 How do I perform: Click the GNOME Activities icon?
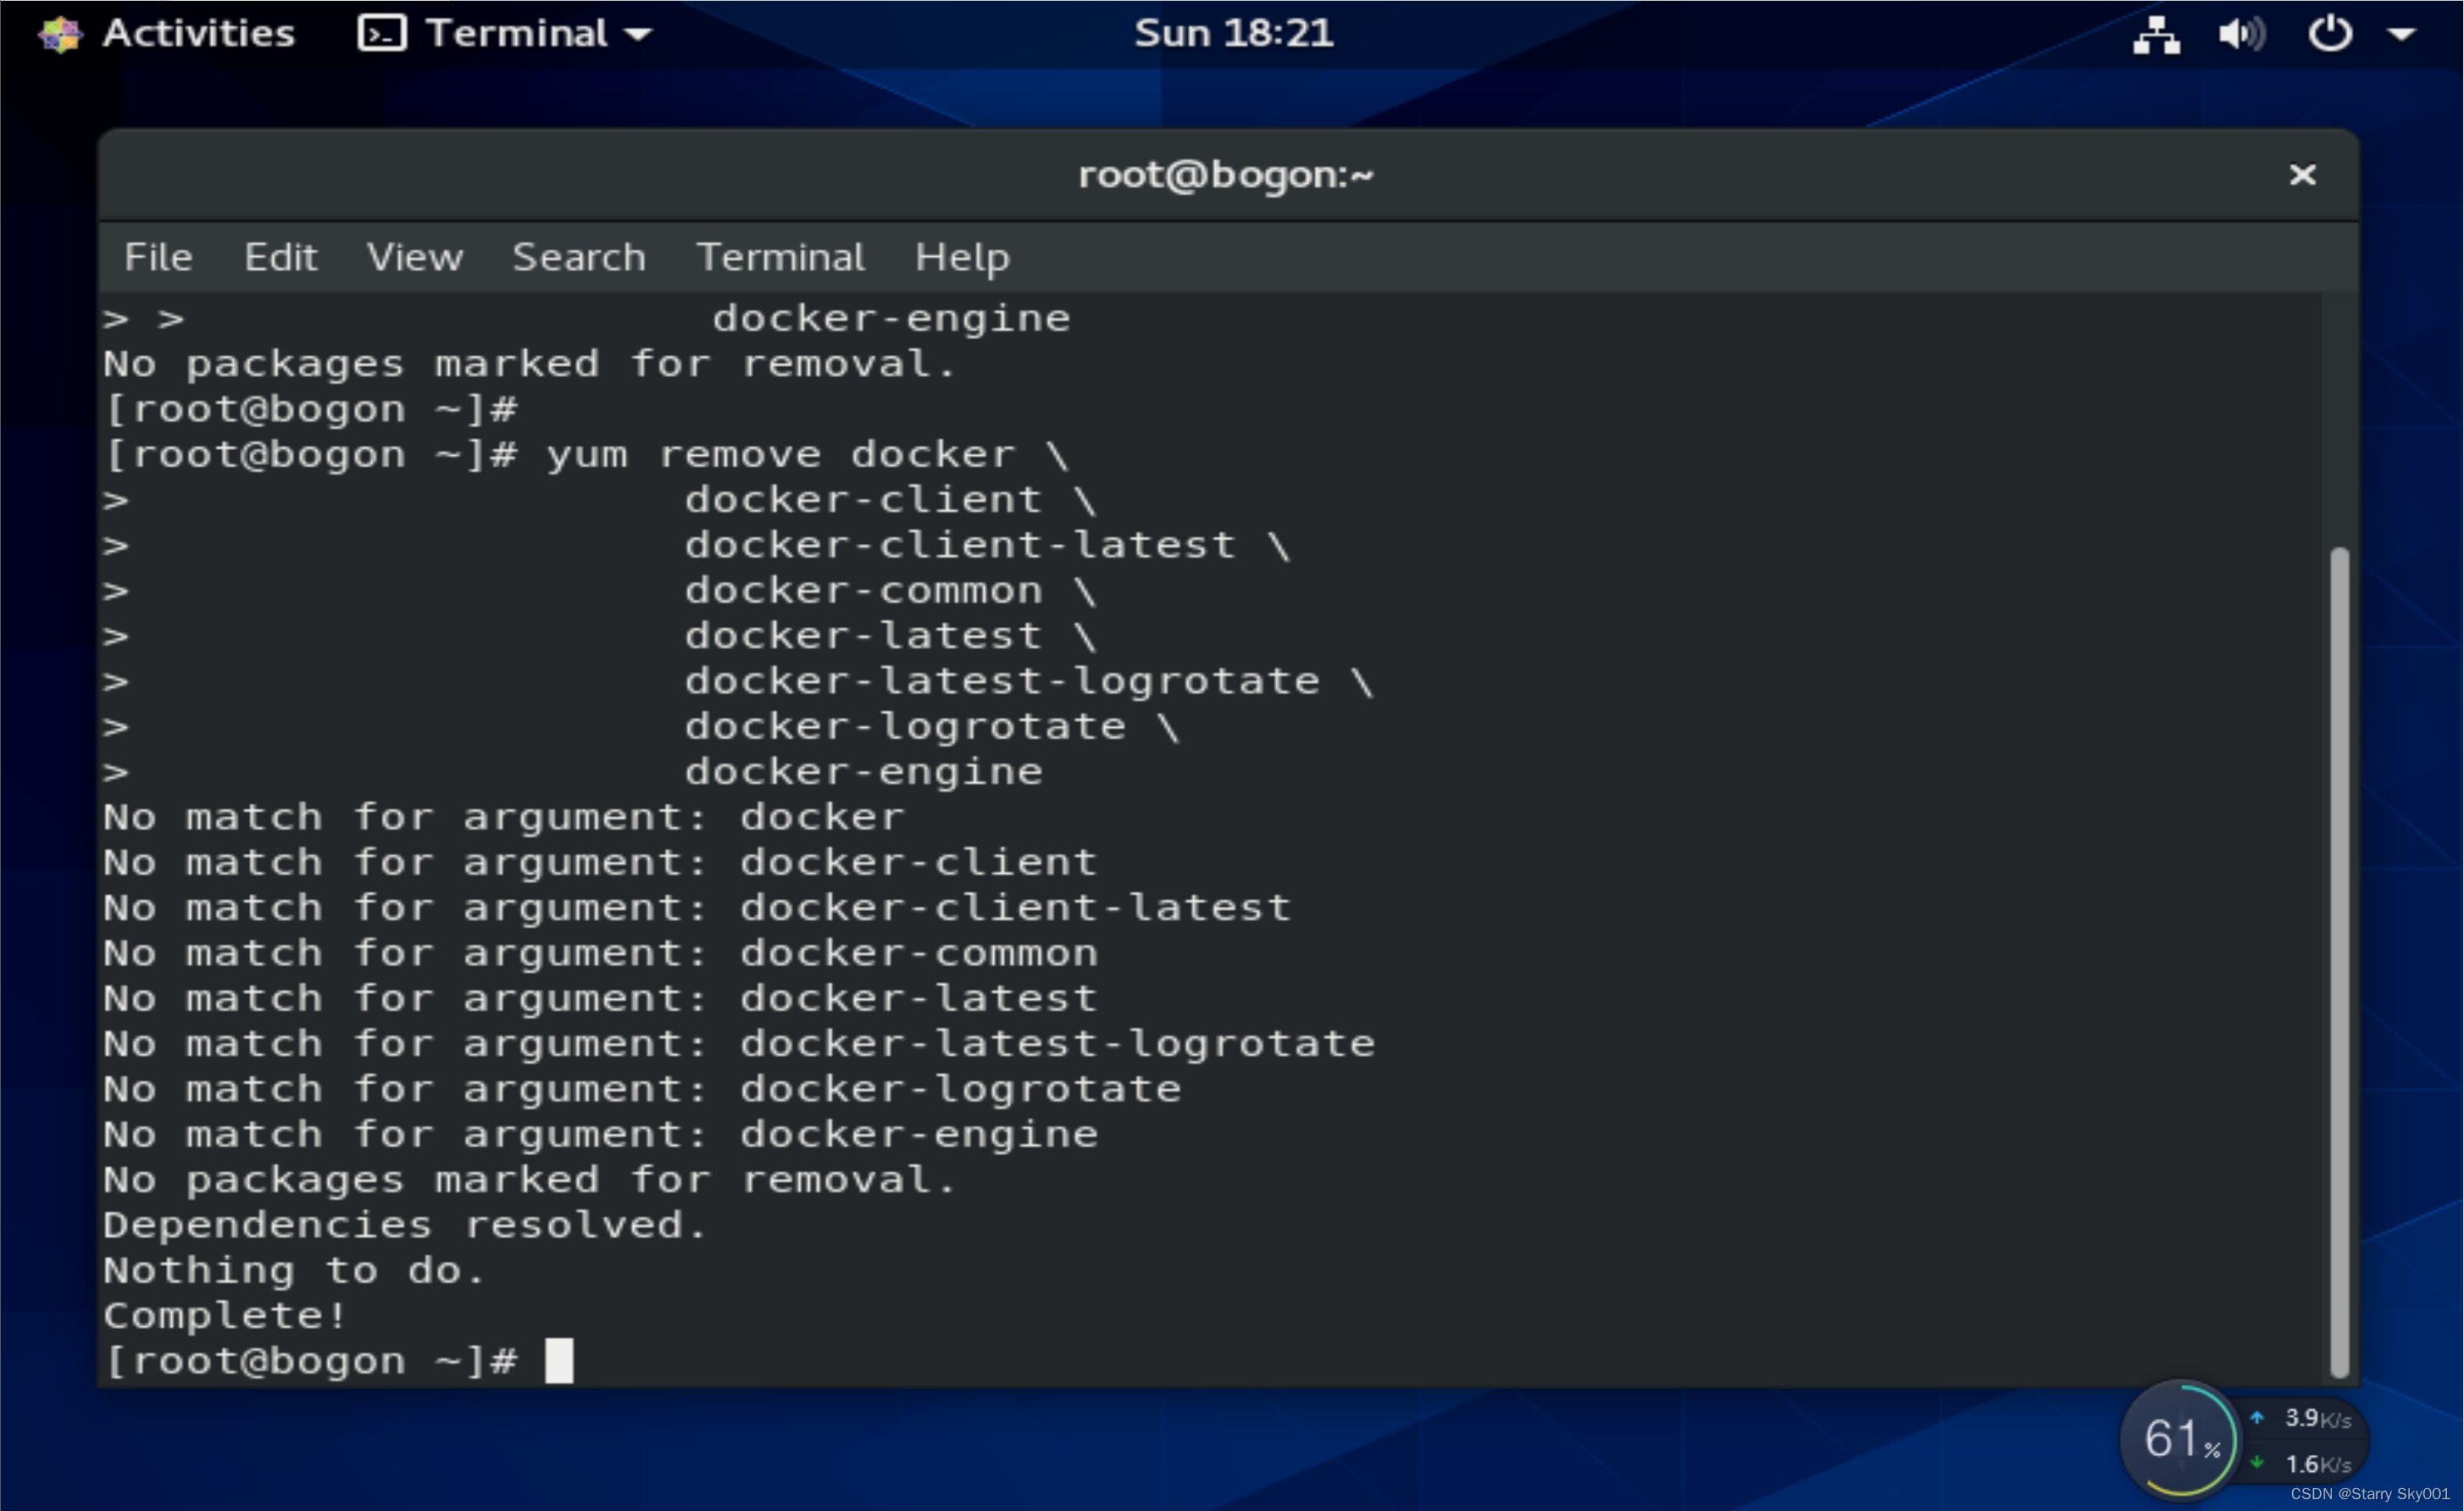coord(60,33)
